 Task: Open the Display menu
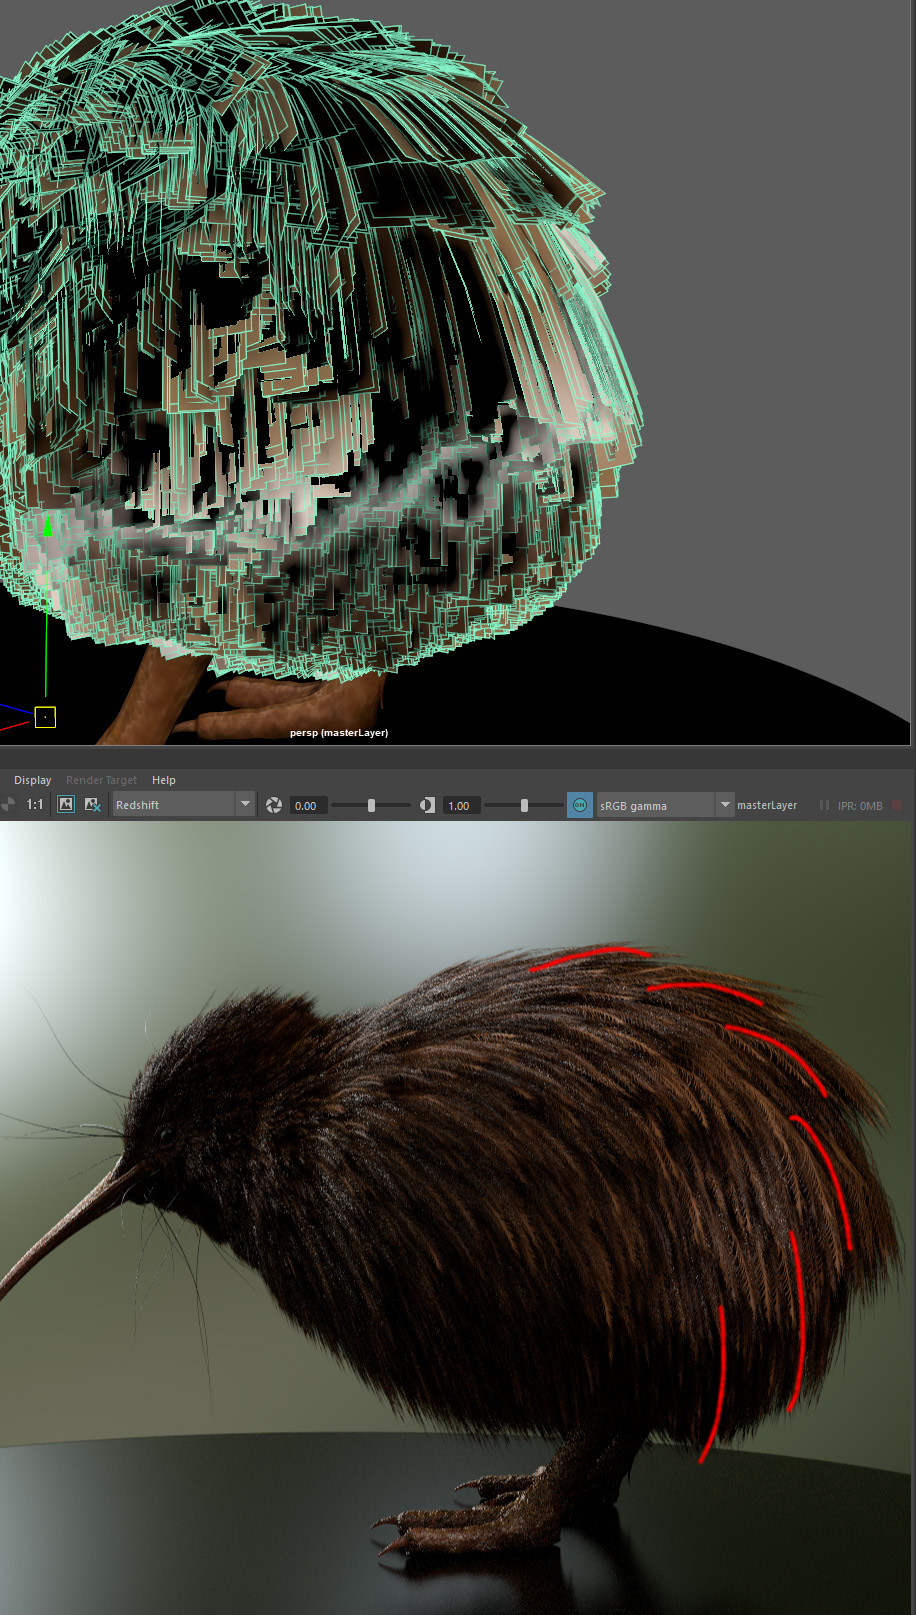32,780
